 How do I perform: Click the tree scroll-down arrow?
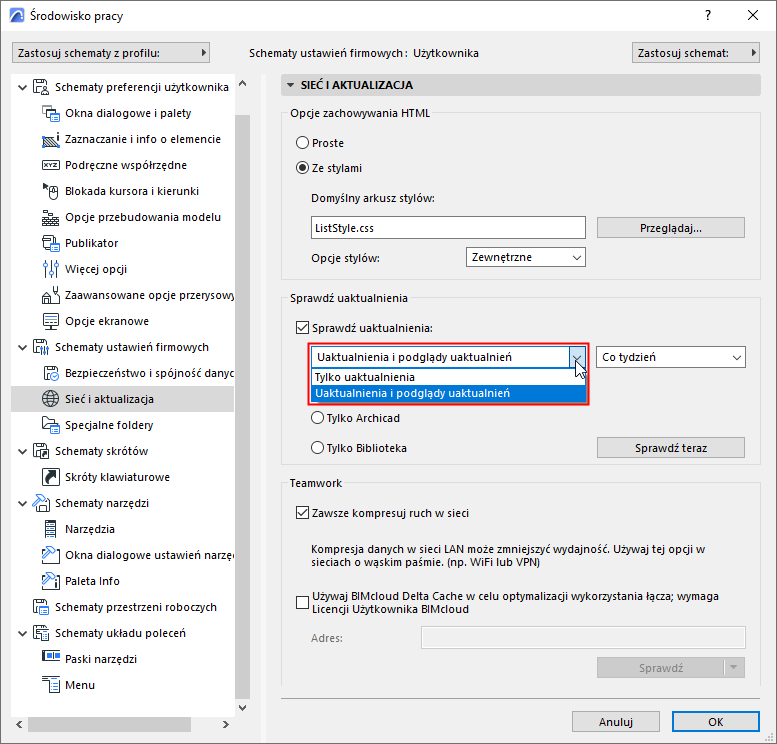point(242,708)
